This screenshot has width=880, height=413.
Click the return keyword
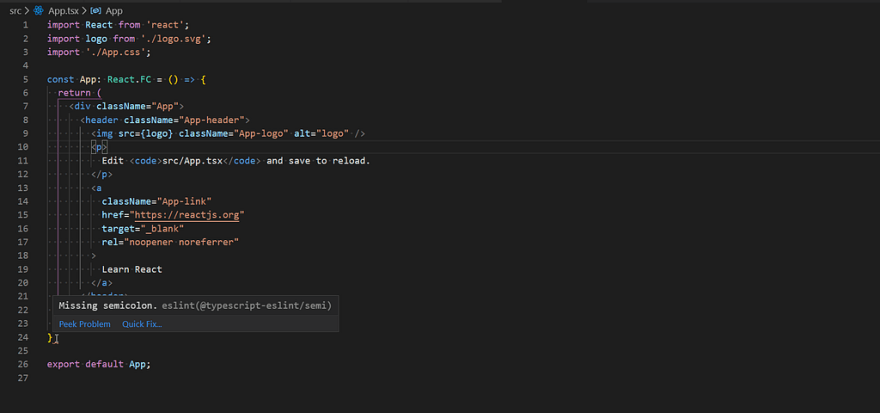click(74, 93)
